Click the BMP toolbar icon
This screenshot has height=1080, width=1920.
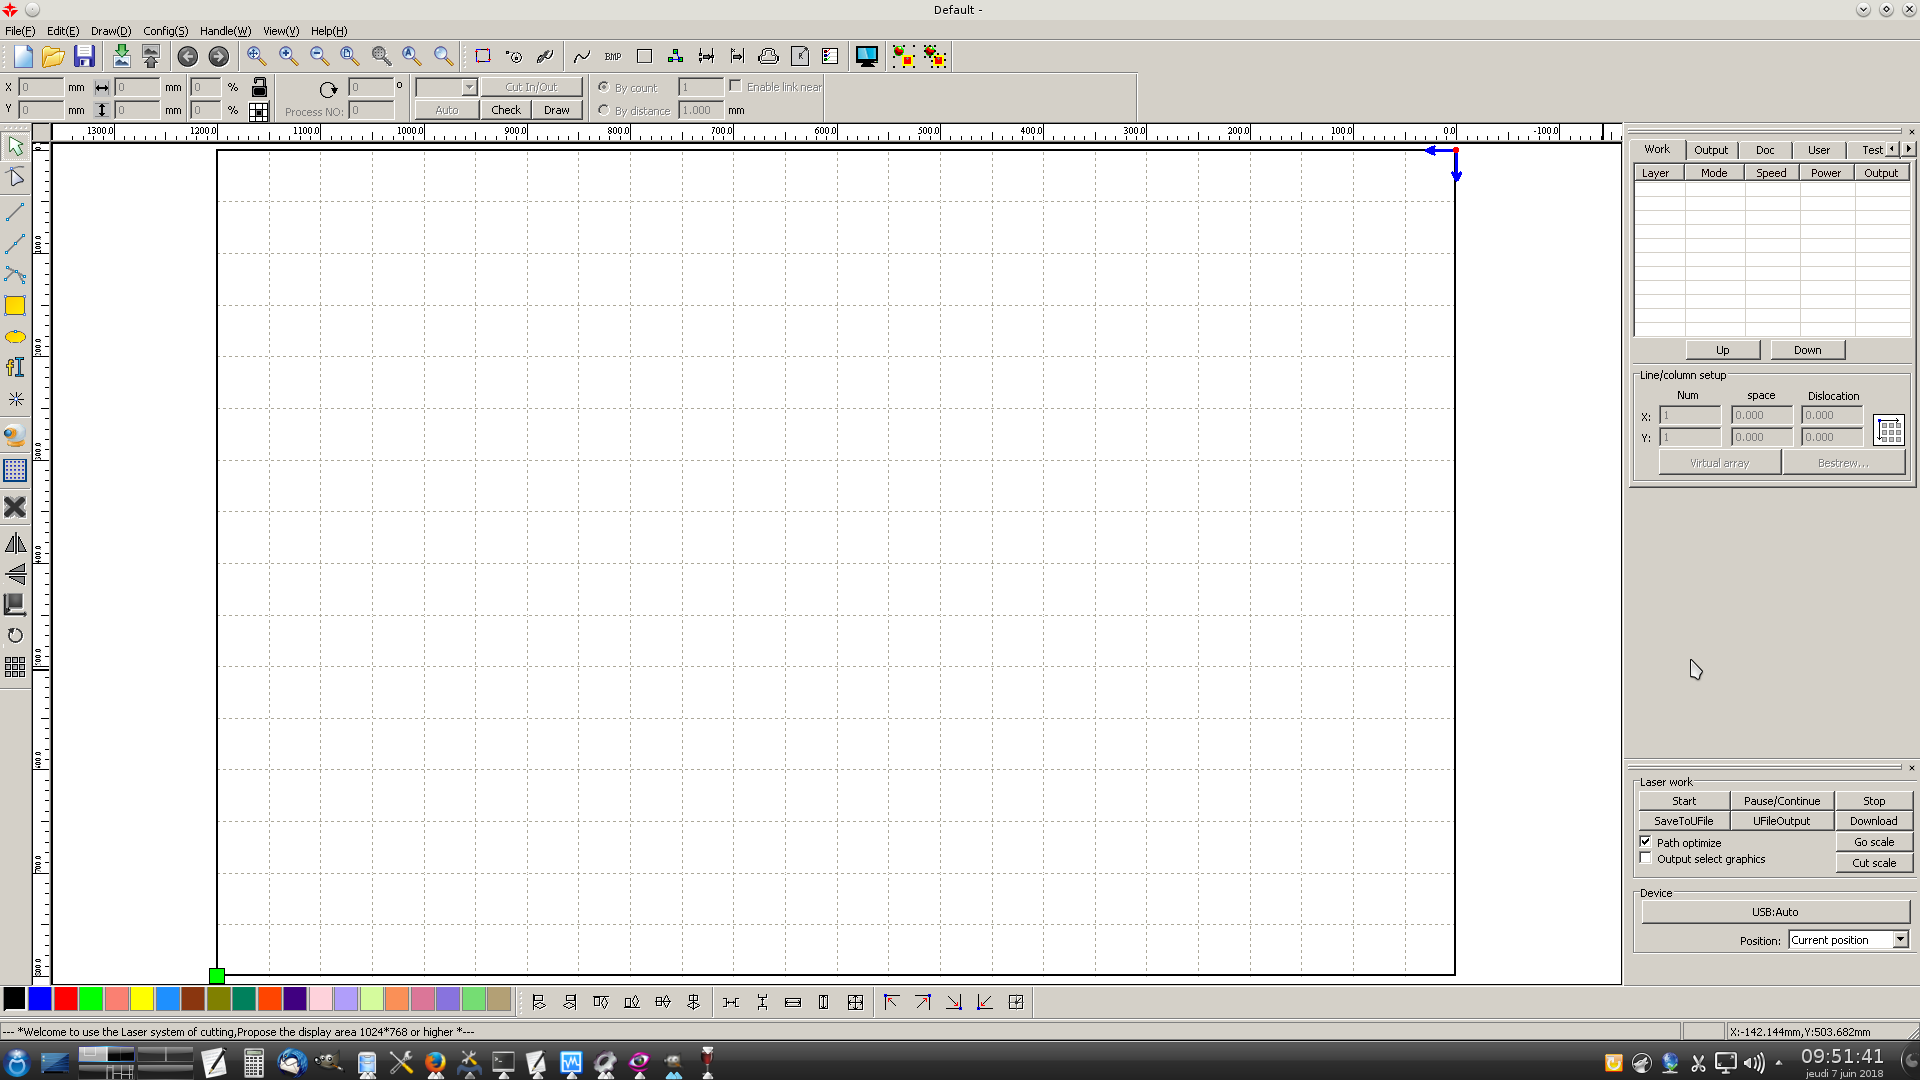613,56
